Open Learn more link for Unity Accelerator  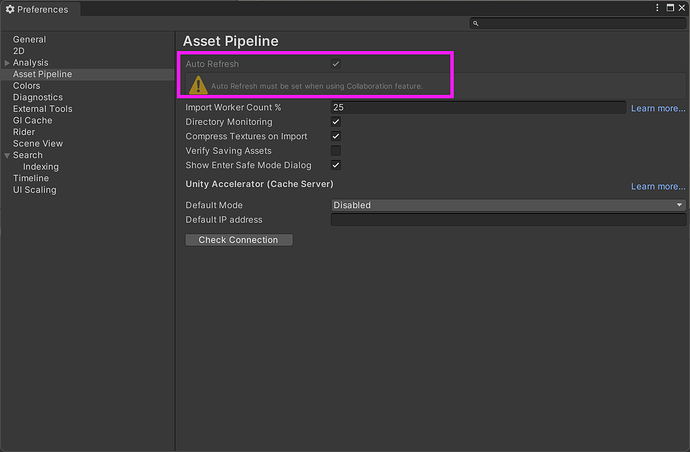657,186
